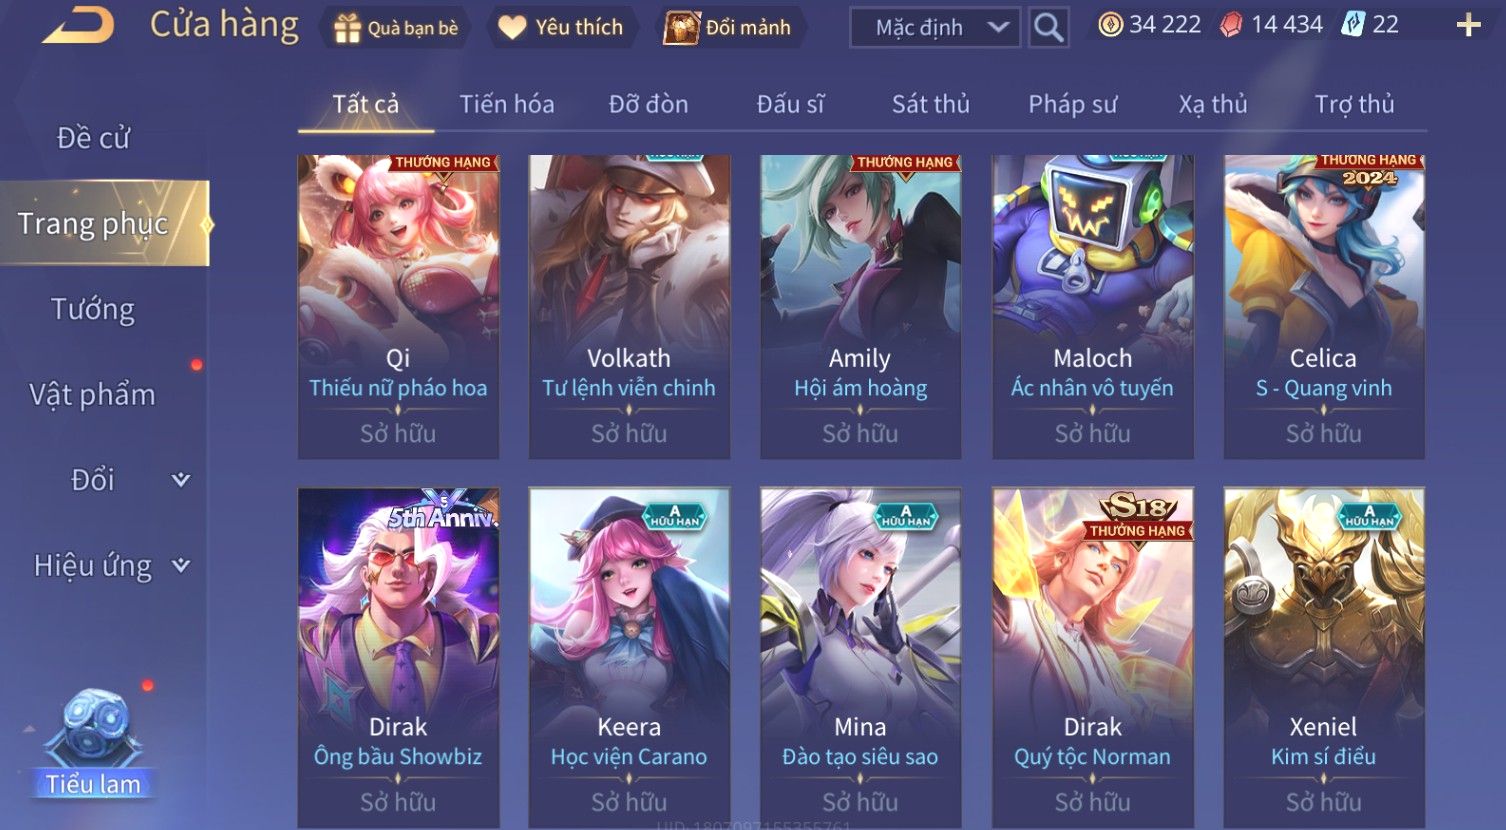This screenshot has width=1506, height=830.
Task: Open Yêu thích heart favorites
Action: [x=512, y=27]
